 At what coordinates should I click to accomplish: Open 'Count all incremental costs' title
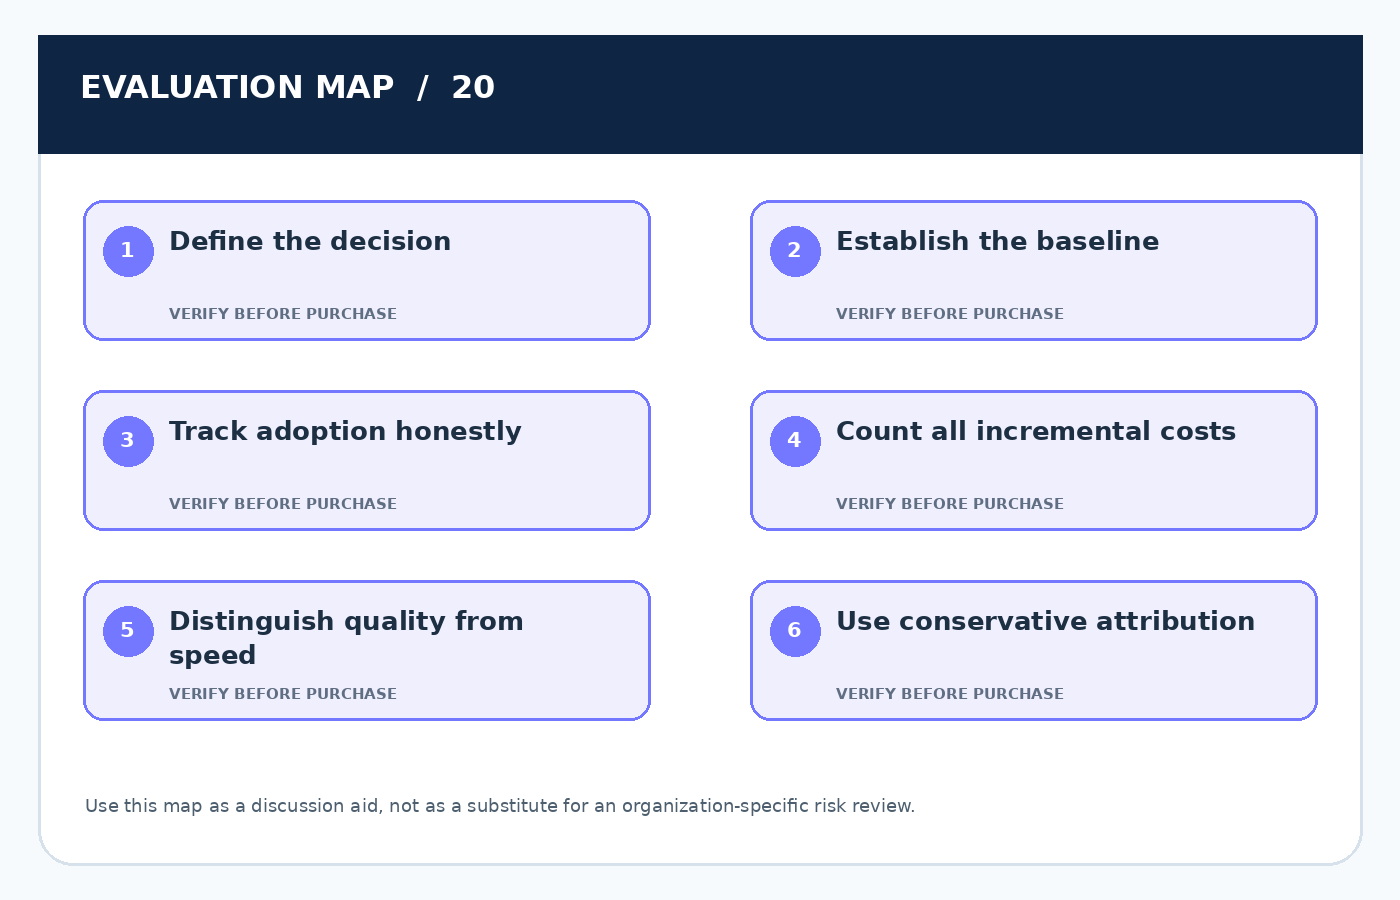click(1036, 431)
